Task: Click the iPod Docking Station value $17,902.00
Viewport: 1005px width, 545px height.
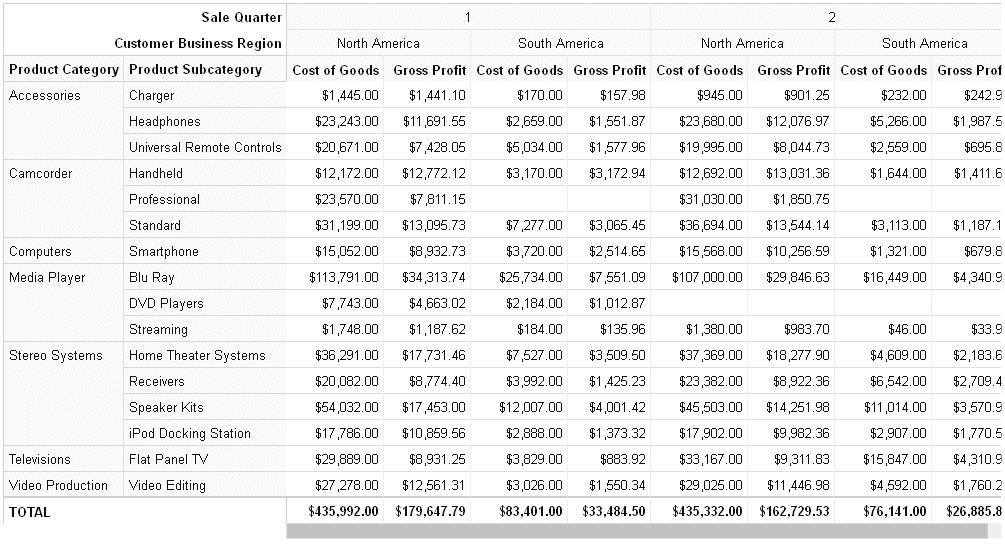Action: [x=711, y=433]
